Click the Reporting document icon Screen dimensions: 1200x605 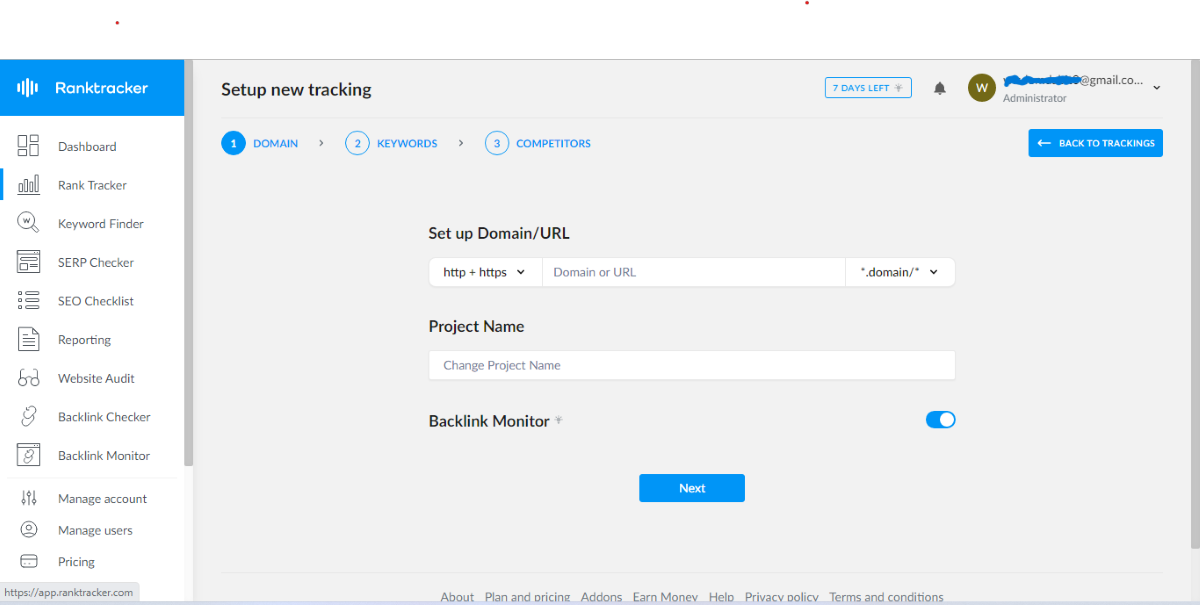pyautogui.click(x=28, y=339)
